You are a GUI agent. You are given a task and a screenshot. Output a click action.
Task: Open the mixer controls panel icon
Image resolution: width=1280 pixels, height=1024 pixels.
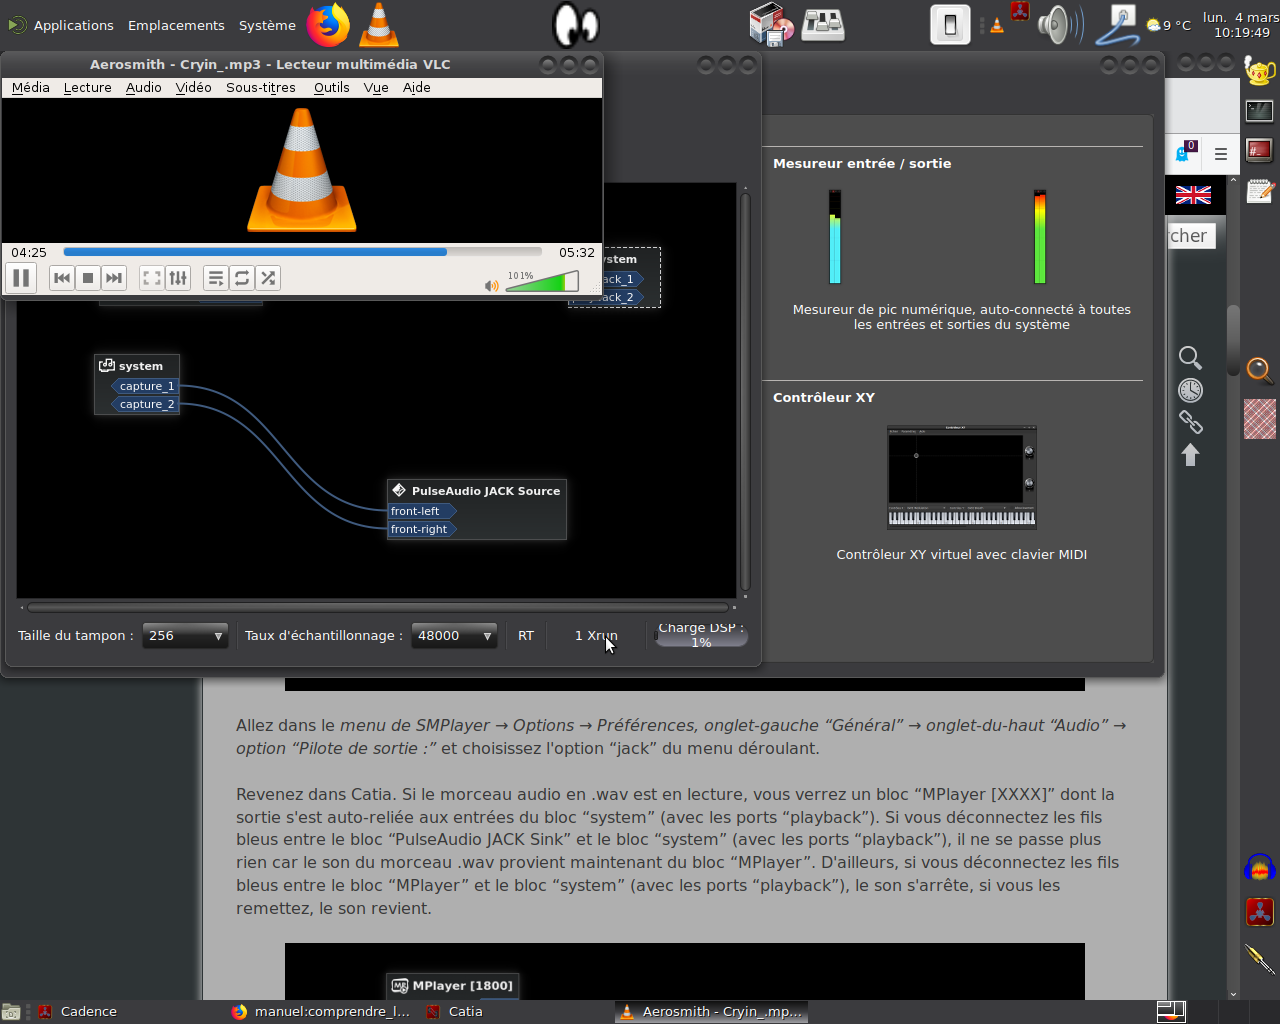(823, 25)
